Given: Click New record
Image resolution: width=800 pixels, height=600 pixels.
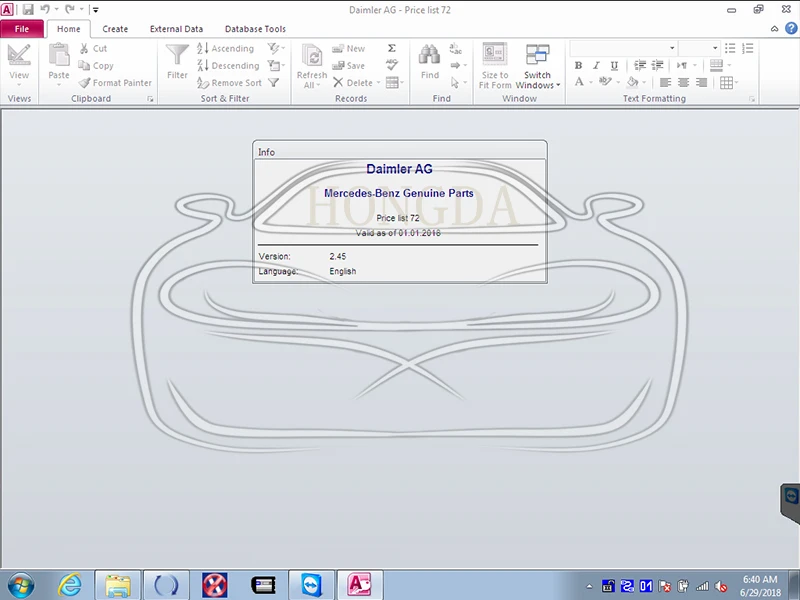Looking at the screenshot, I should [348, 48].
